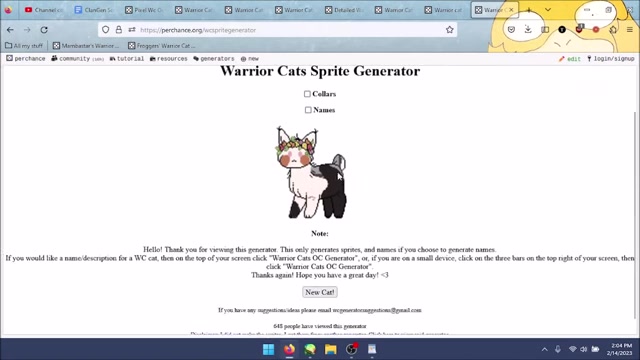
Task: Click the Windows Start button
Action: 269,349
